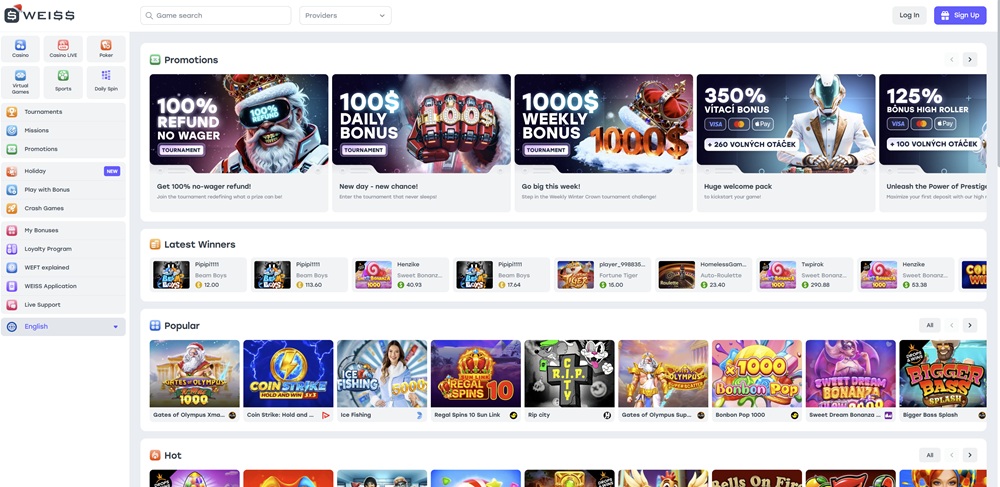Click the Log In button

click(x=909, y=16)
